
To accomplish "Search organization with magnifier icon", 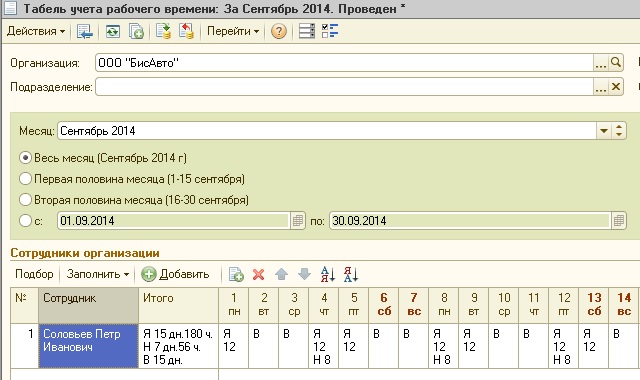I will click(x=616, y=63).
